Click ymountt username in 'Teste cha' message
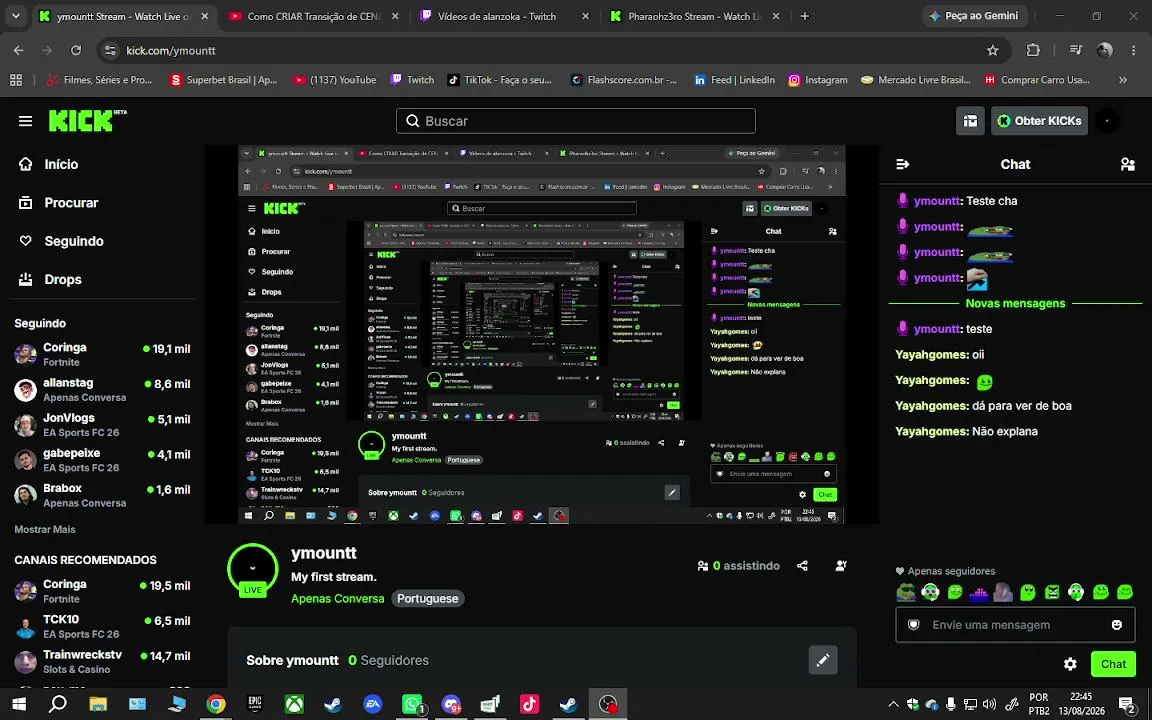The width and height of the screenshot is (1152, 720). tap(938, 201)
